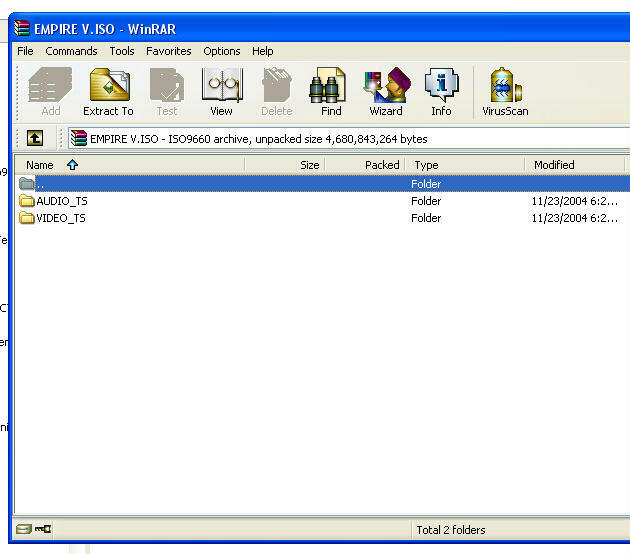Click the modified date of AUDIO_TS
This screenshot has width=630, height=554.
click(x=575, y=201)
